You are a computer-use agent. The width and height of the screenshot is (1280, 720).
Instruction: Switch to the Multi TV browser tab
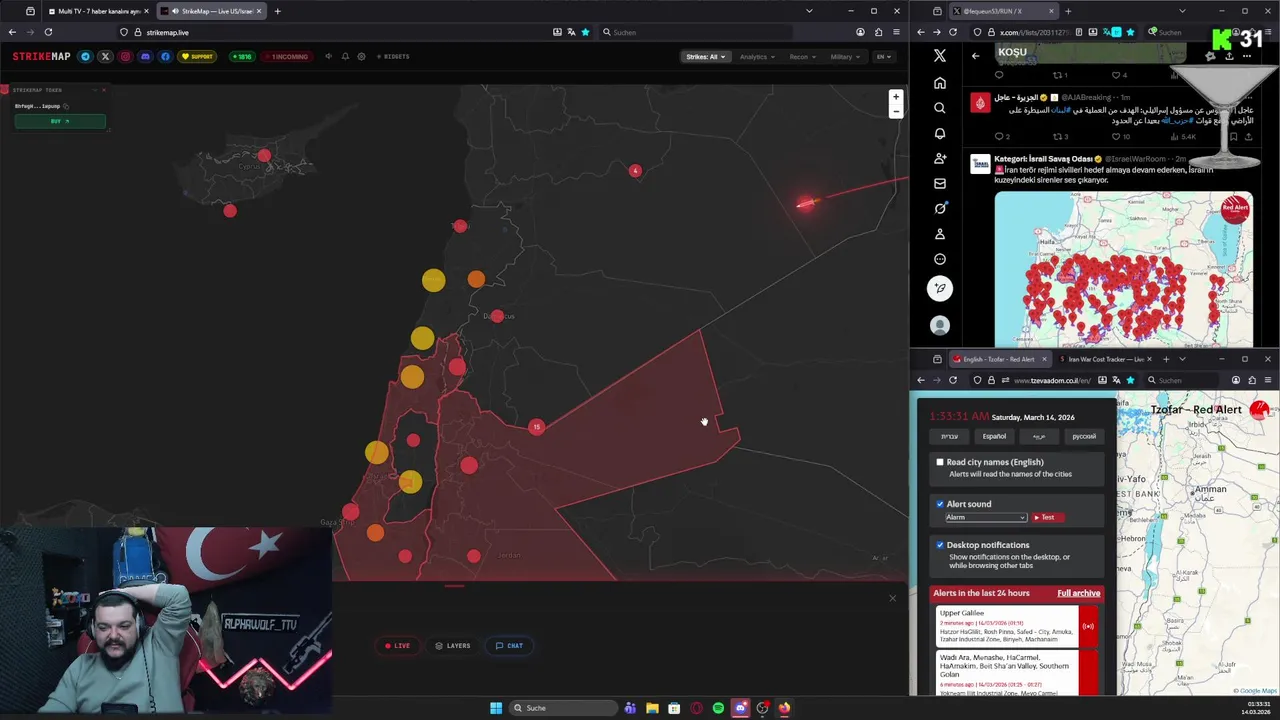[97, 11]
